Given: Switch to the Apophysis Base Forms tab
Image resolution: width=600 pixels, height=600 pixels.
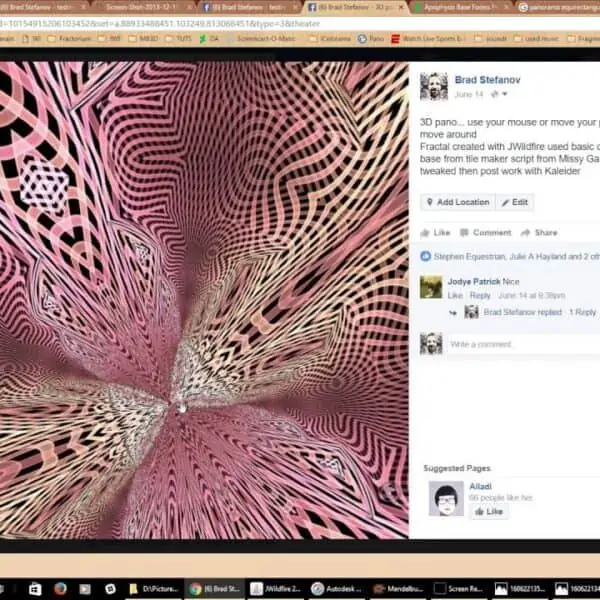Looking at the screenshot, I should point(461,7).
